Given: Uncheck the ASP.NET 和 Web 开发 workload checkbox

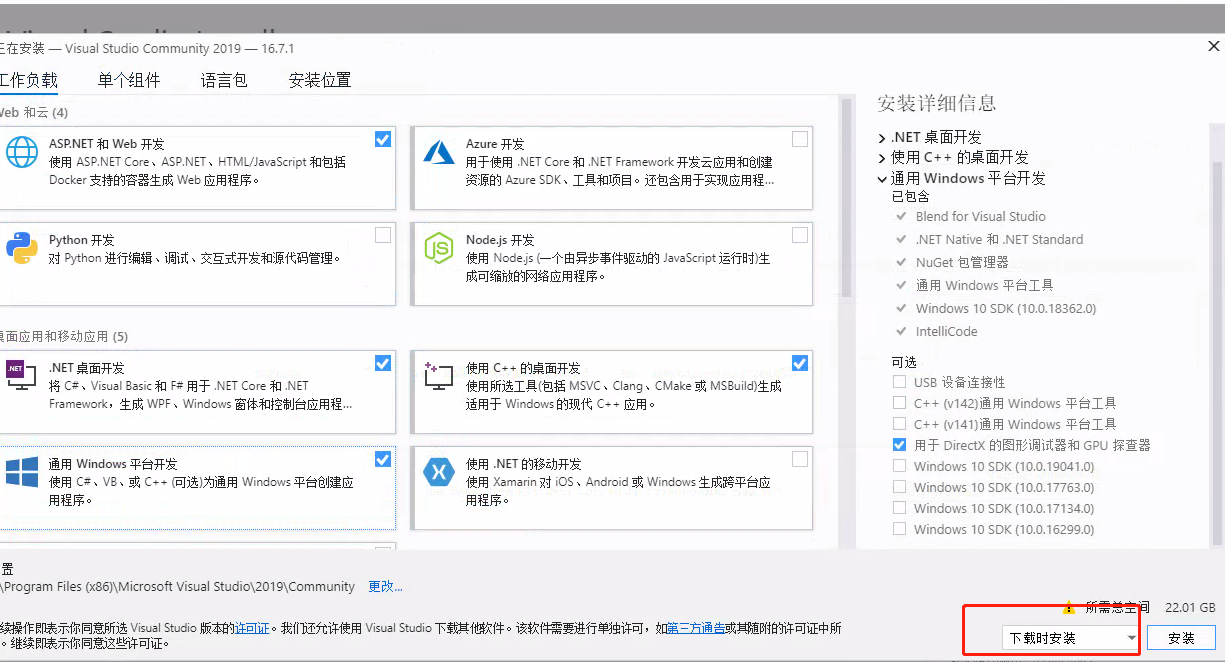Looking at the screenshot, I should (383, 139).
